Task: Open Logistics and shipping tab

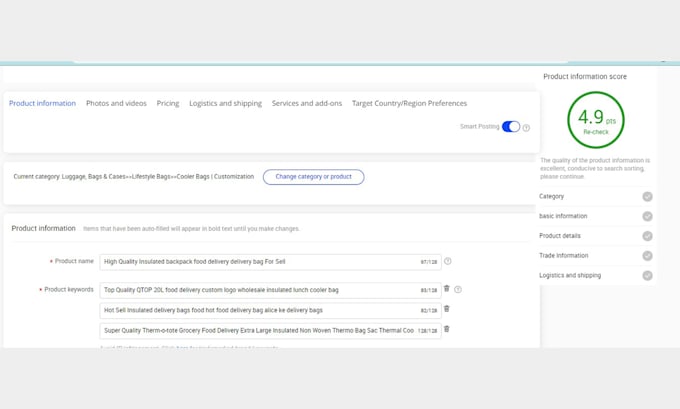Action: coord(226,103)
